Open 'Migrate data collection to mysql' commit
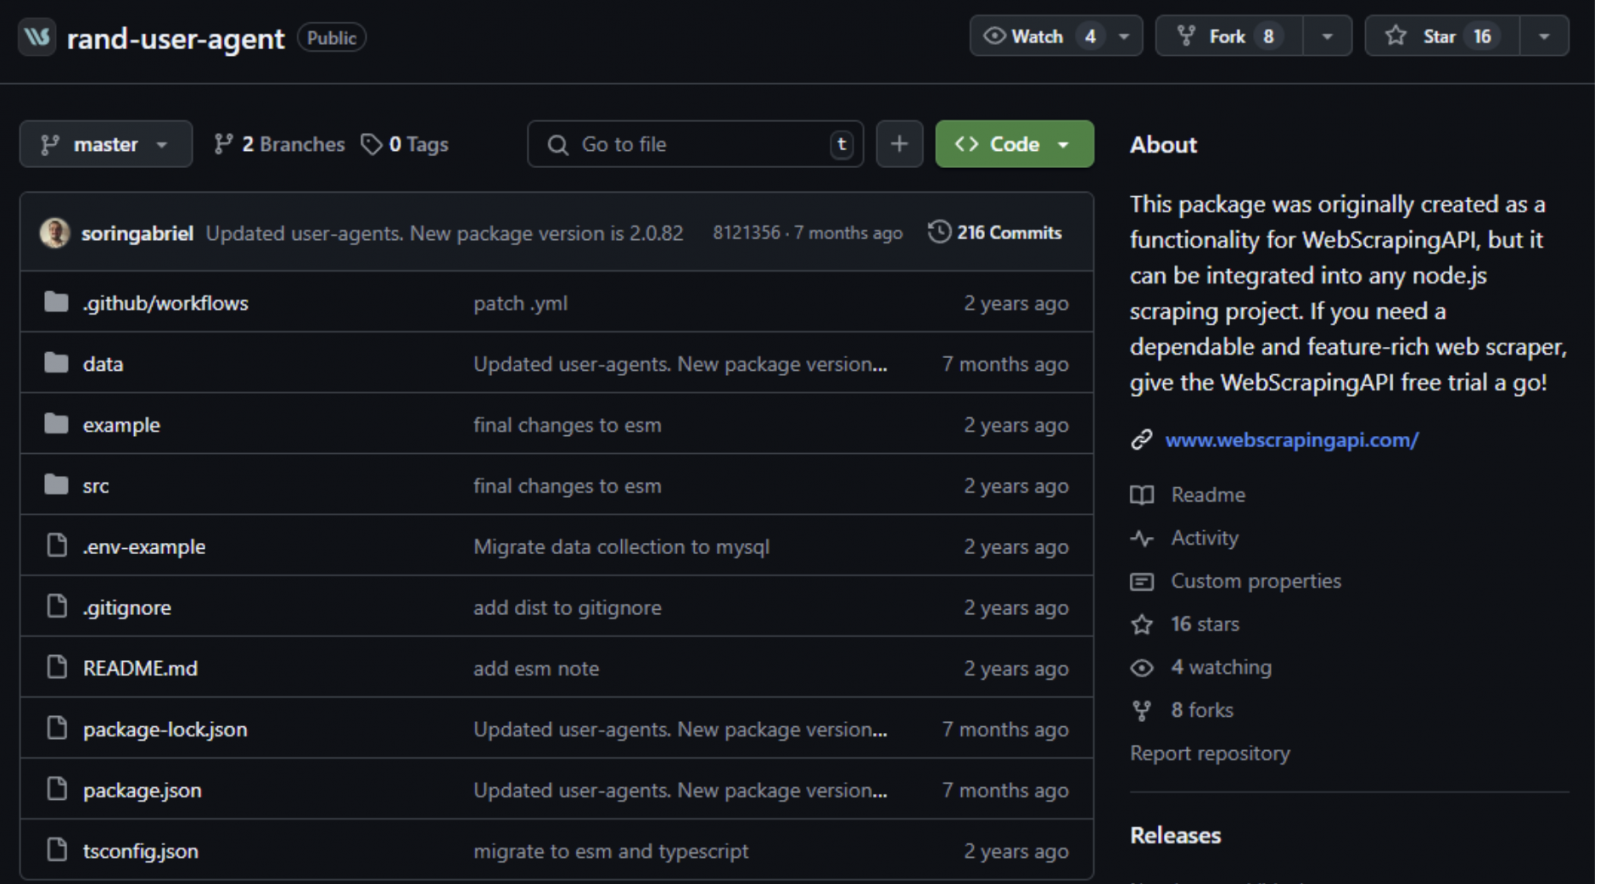This screenshot has height=884, width=1600. coord(621,547)
